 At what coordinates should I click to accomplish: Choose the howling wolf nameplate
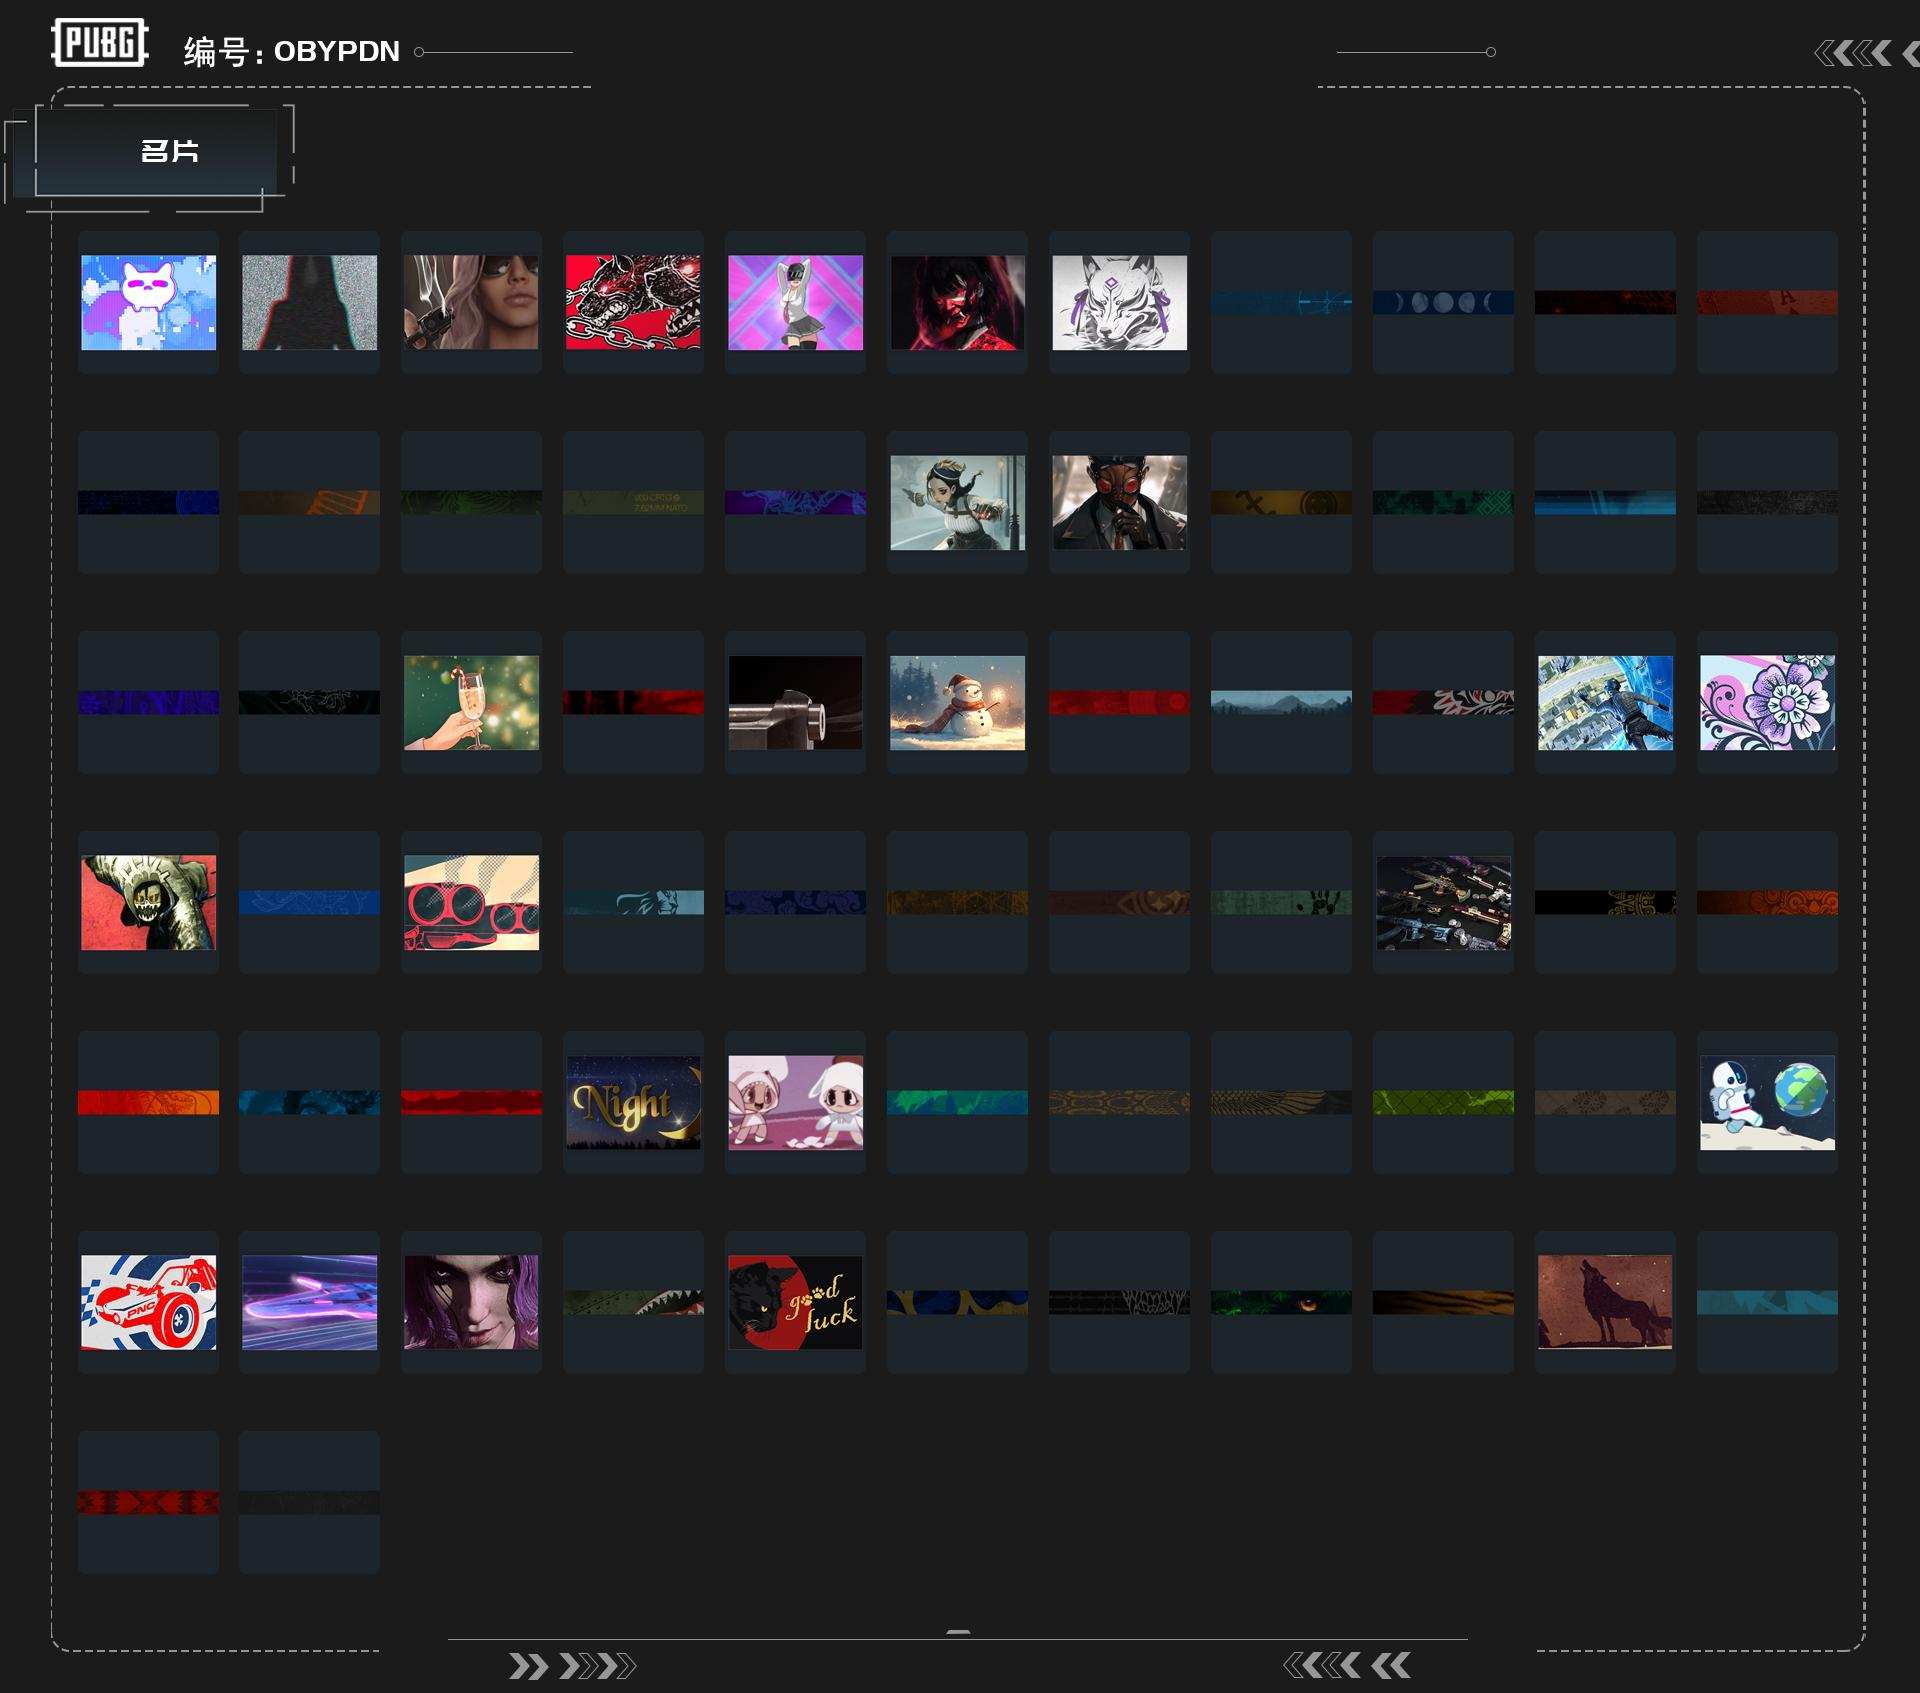(1605, 1302)
